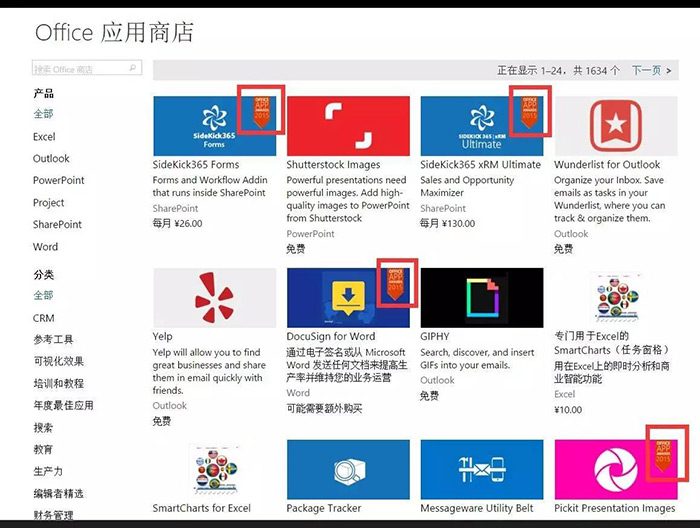Open the SmartCharts for Excel flags thumbnail

pos(215,469)
